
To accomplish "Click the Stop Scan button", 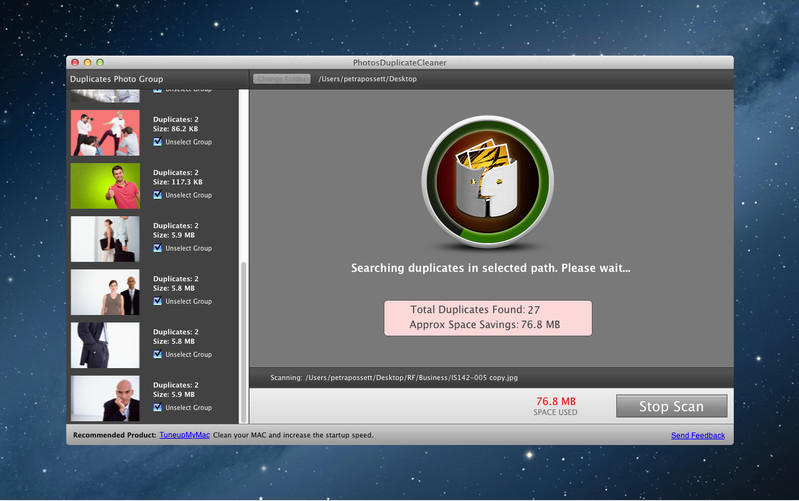I will [671, 406].
